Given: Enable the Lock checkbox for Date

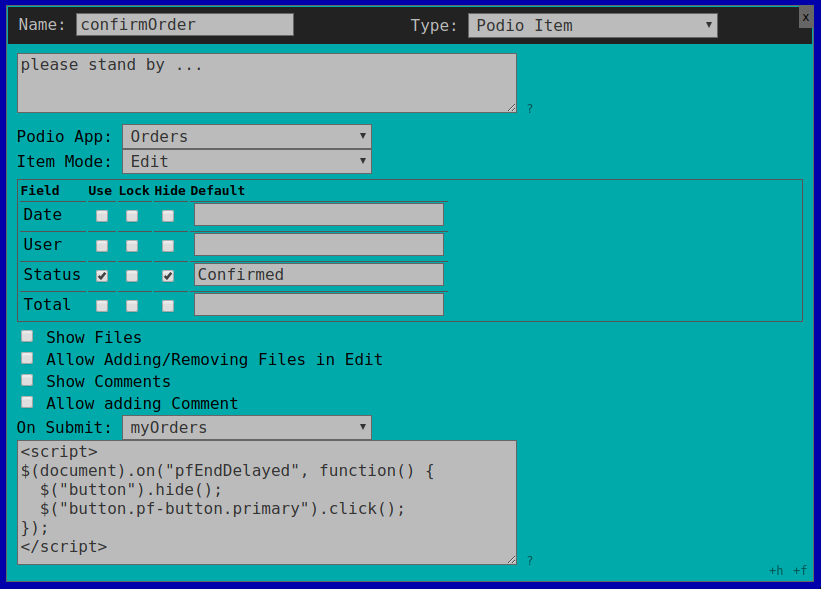Looking at the screenshot, I should 132,216.
